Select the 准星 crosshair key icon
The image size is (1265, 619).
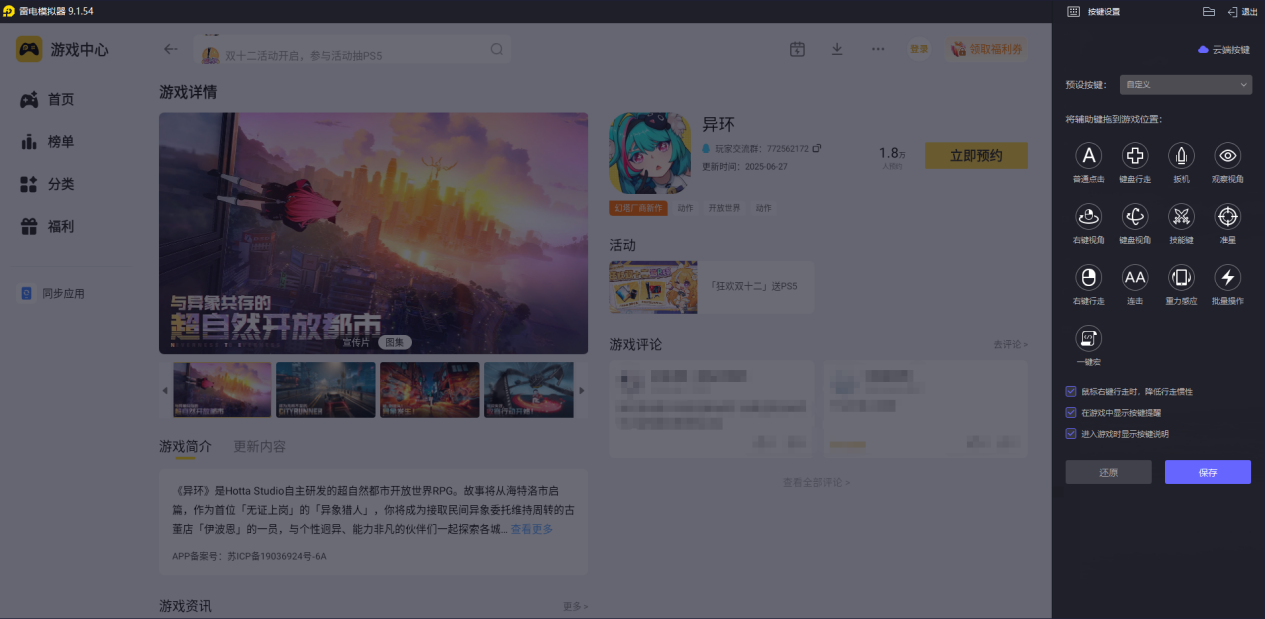click(1228, 216)
